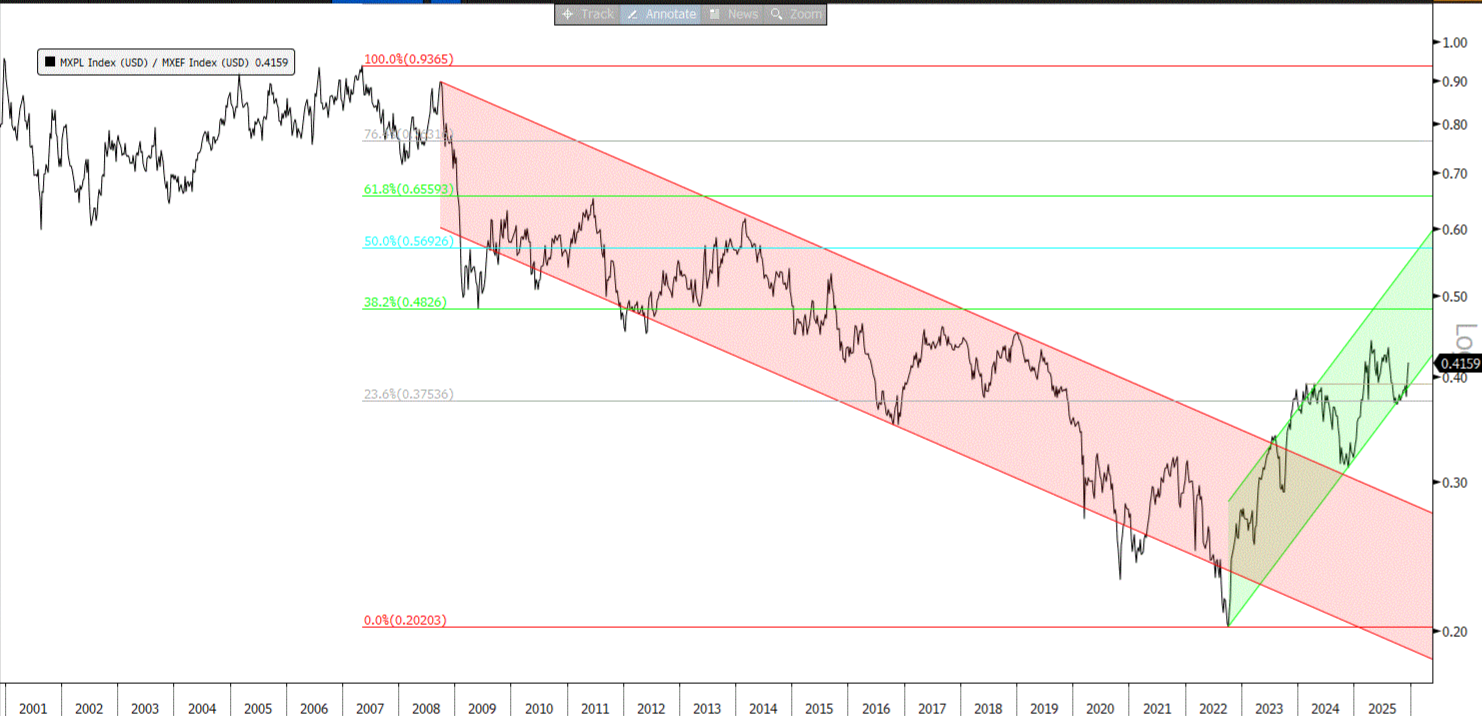Click the 0.30 tick on price axis

pos(1453,482)
